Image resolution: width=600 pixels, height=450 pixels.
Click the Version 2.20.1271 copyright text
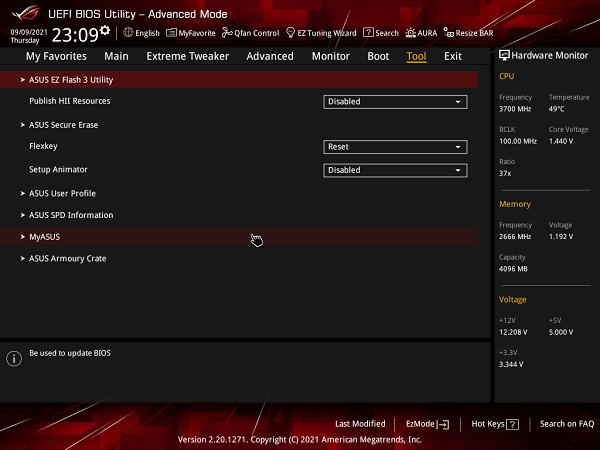pos(300,440)
